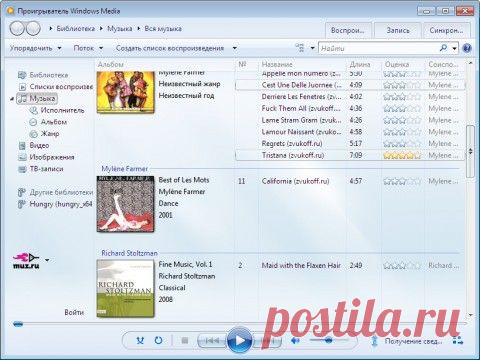Toggle shuffle playback

(x=140, y=340)
